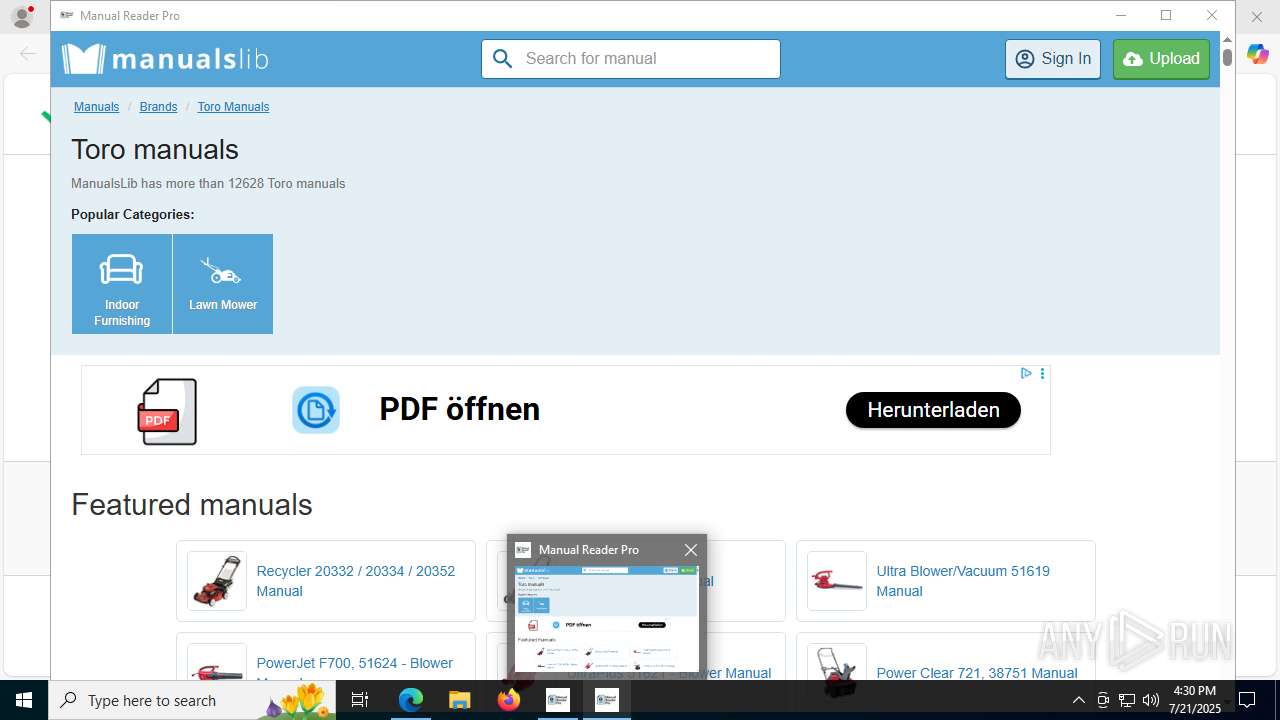Screen dimensions: 1280x720
Task: Open the ad options three-dot menu
Action: tap(1042, 373)
